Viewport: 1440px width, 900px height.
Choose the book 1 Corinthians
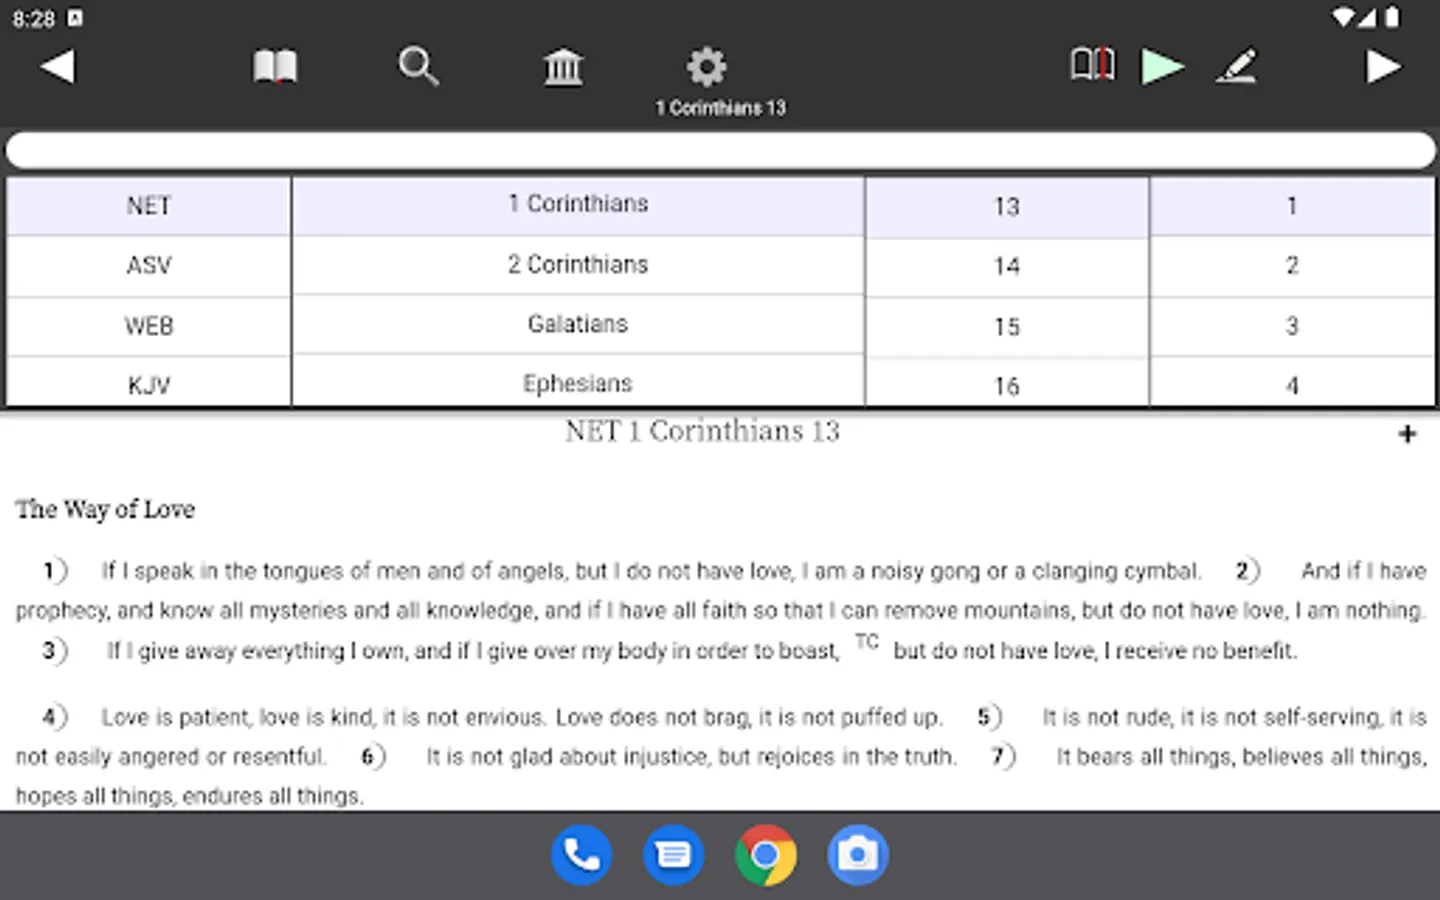[578, 205]
